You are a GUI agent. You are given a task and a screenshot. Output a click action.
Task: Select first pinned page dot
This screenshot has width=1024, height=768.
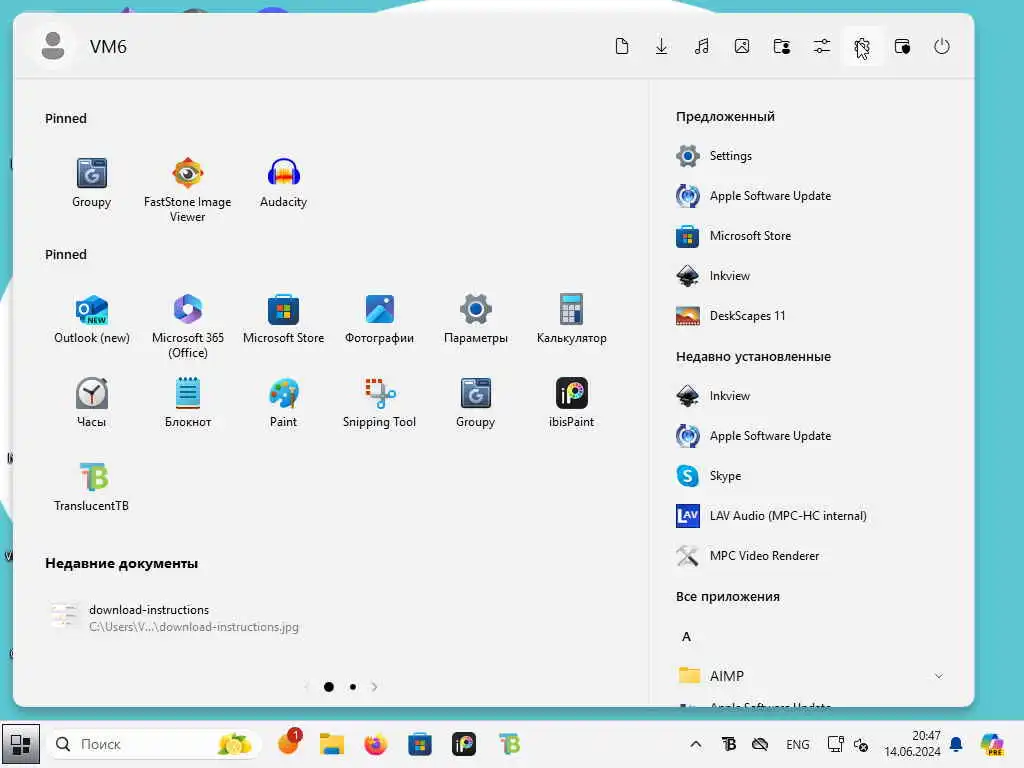pos(328,686)
